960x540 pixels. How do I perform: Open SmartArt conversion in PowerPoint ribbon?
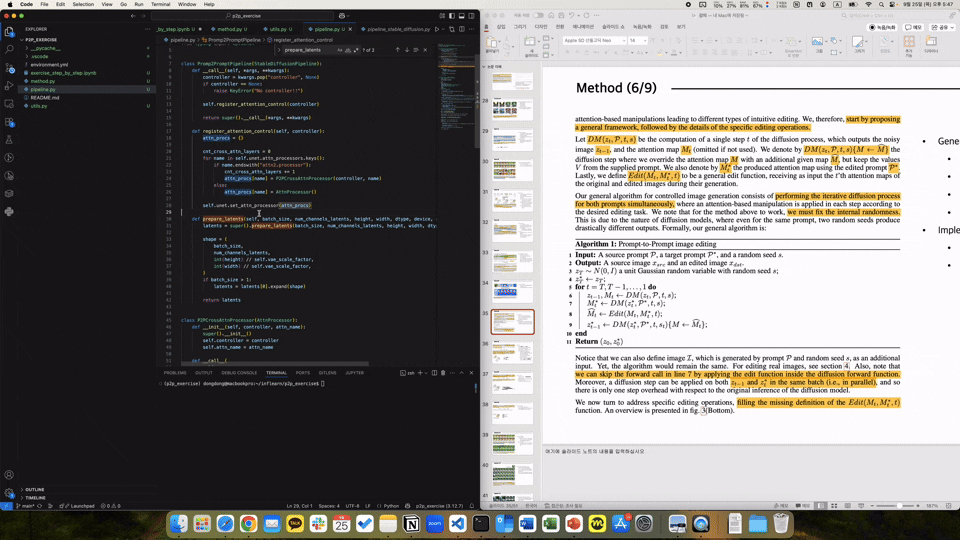pyautogui.click(x=793, y=45)
